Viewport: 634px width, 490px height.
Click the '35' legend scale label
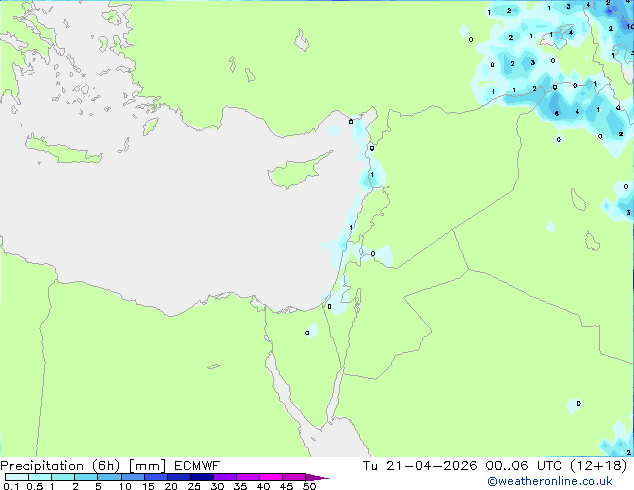(240, 486)
